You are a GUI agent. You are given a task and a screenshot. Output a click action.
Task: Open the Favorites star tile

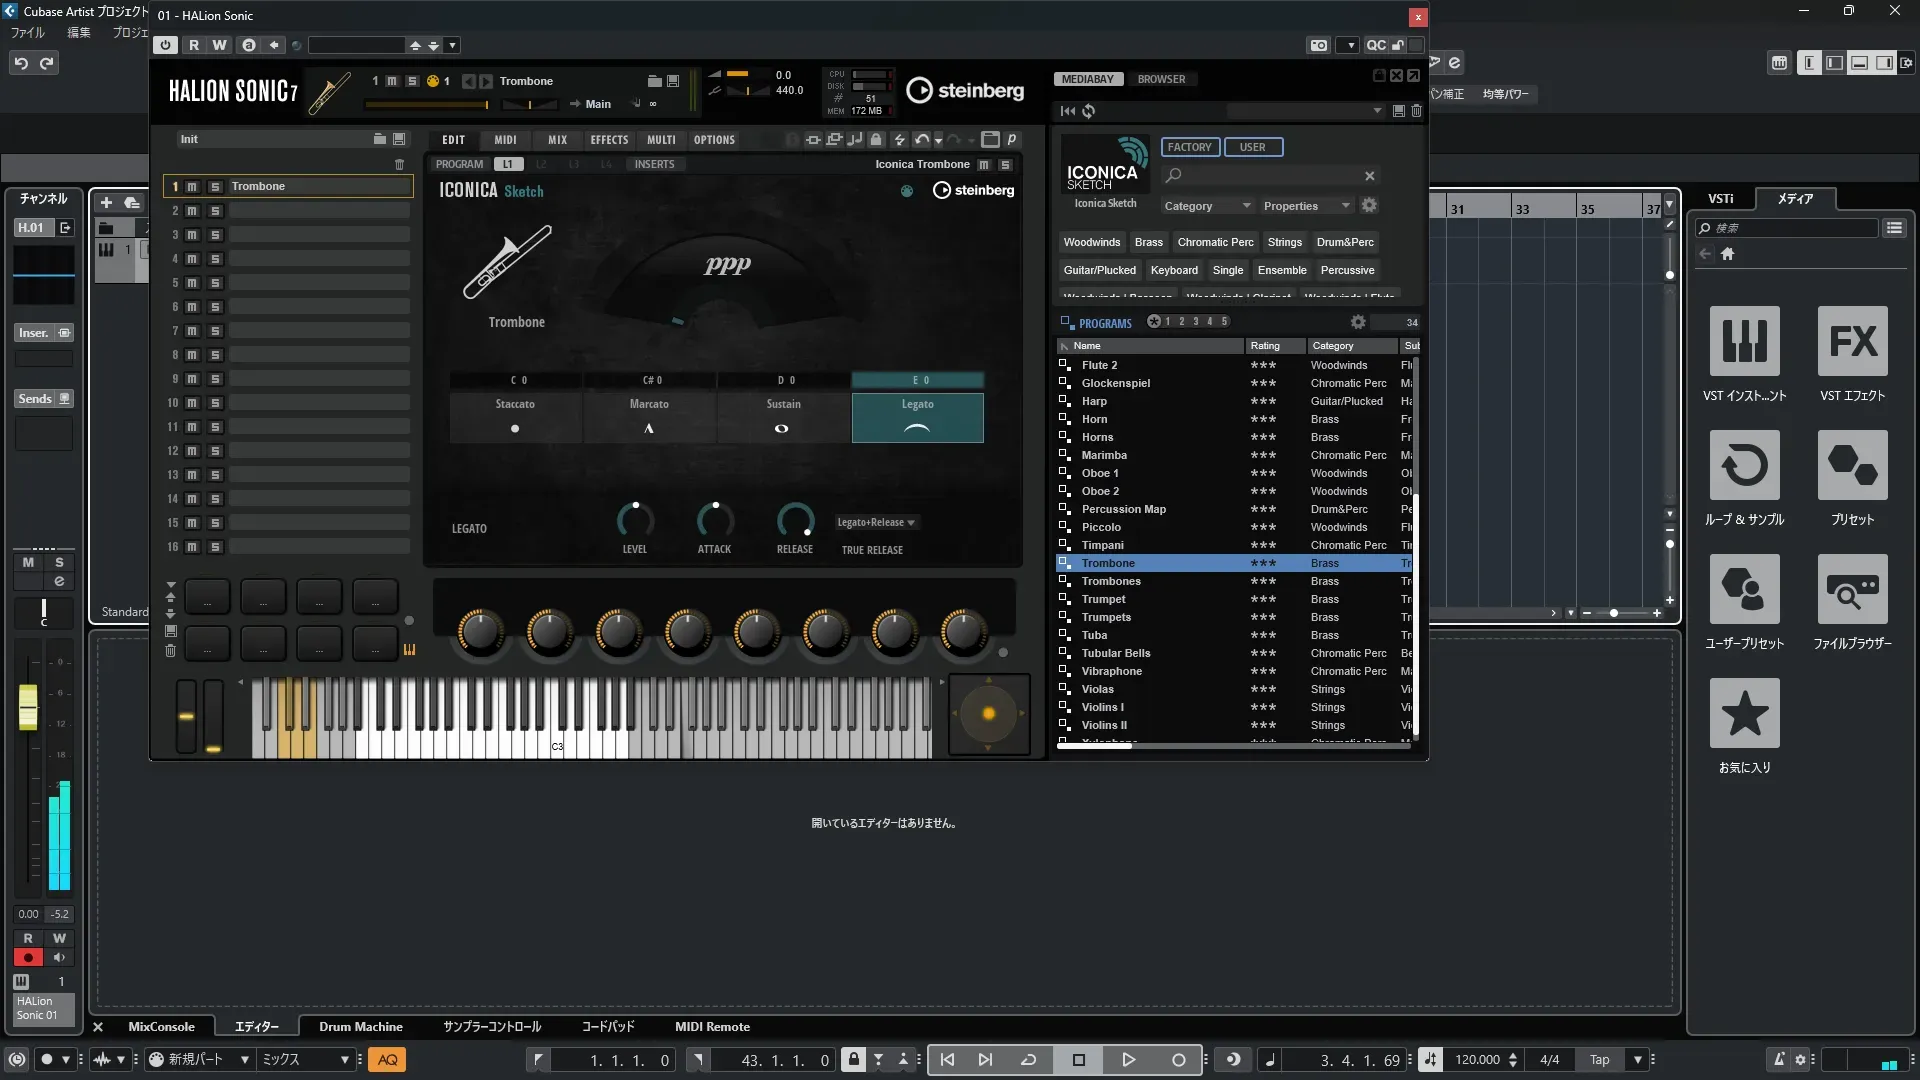1744,713
